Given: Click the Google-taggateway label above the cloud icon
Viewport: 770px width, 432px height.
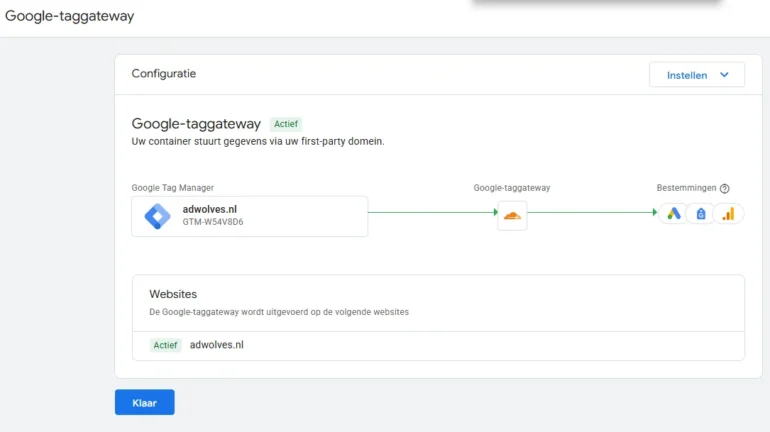Looking at the screenshot, I should (x=512, y=188).
